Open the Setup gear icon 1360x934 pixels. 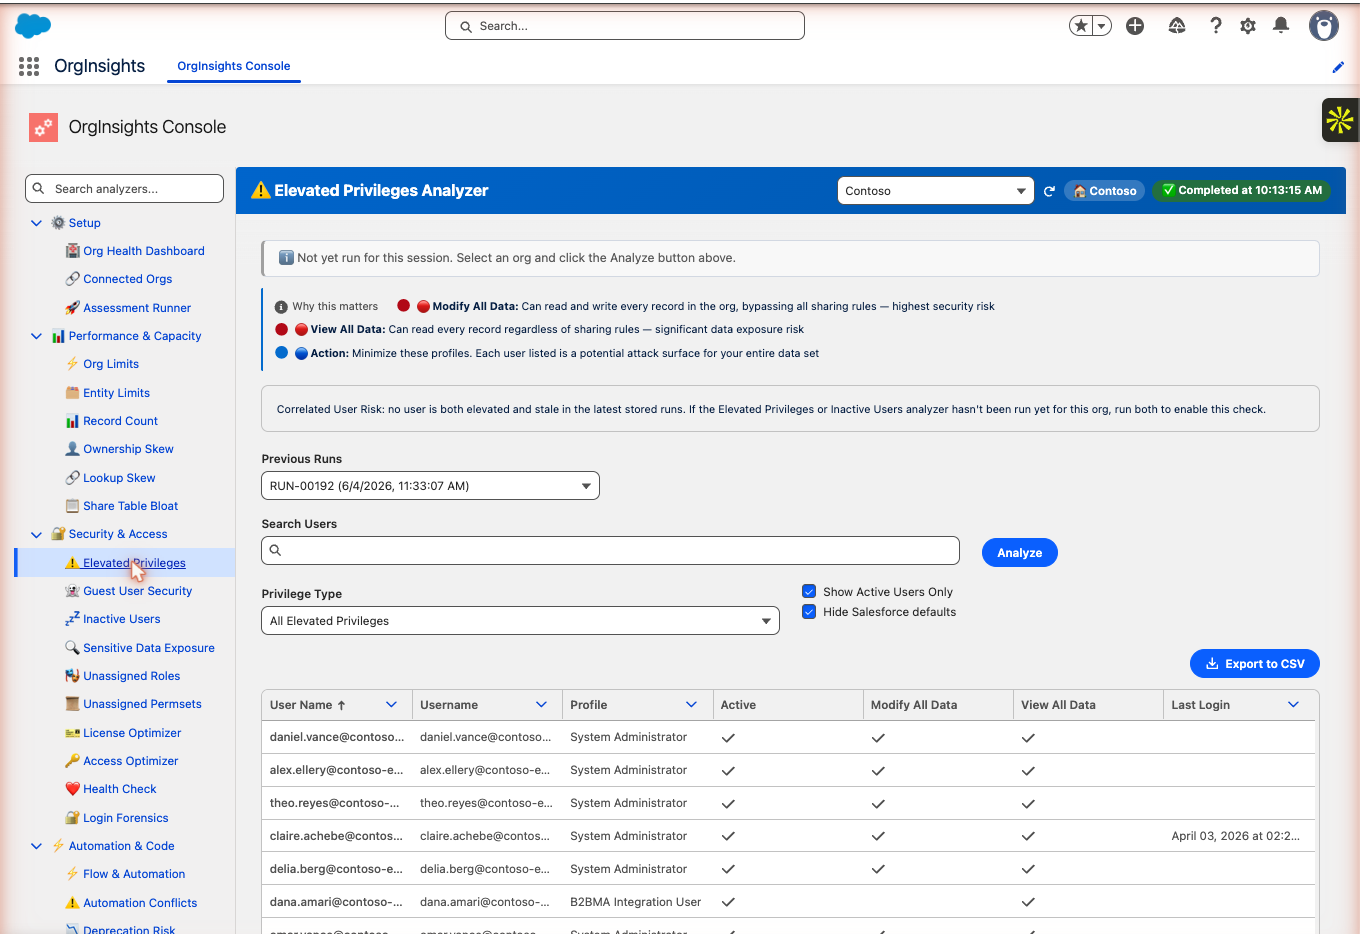coord(1248,26)
